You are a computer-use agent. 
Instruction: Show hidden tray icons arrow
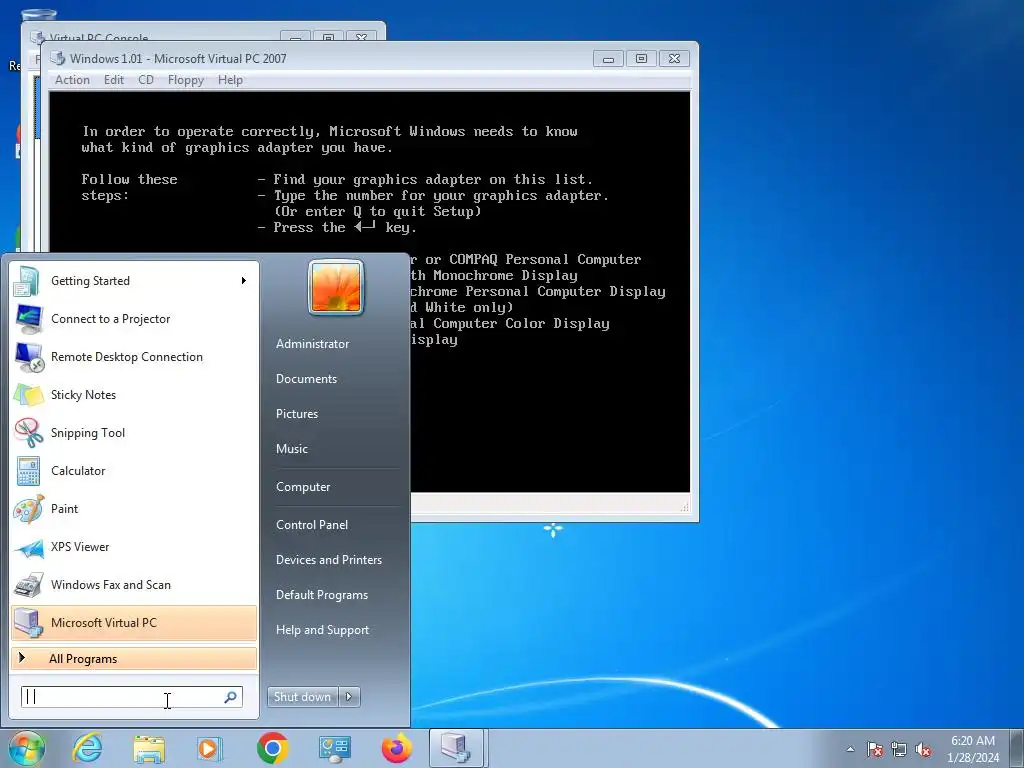click(850, 749)
